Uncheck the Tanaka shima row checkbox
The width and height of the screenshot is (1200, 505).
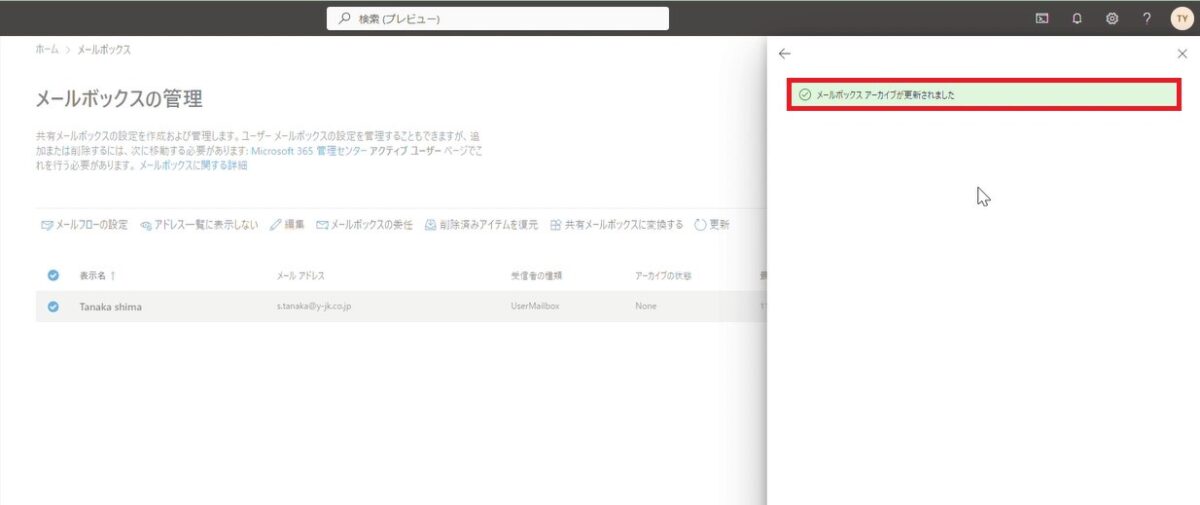[x=53, y=307]
